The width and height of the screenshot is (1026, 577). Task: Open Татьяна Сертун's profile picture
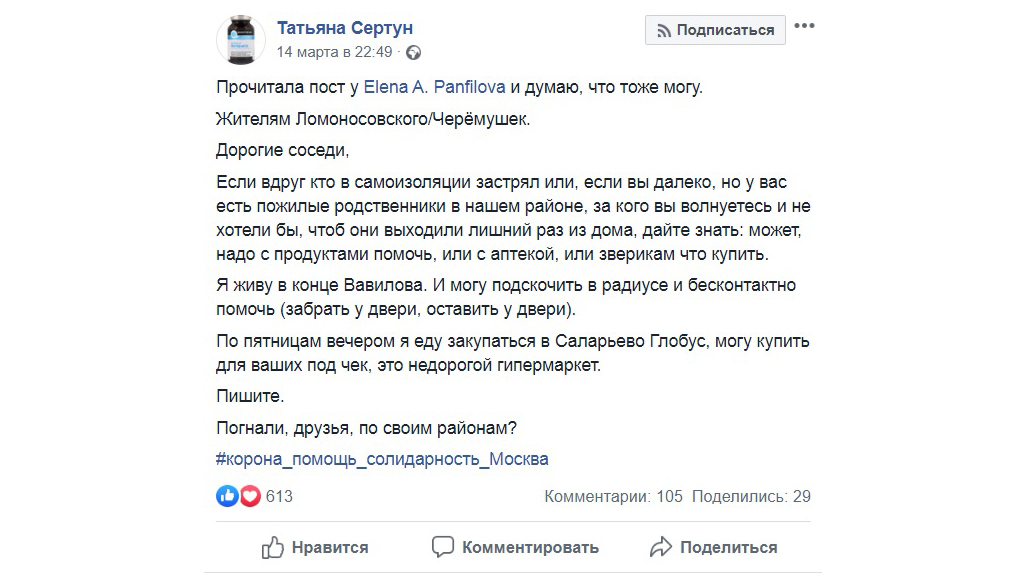tap(241, 40)
